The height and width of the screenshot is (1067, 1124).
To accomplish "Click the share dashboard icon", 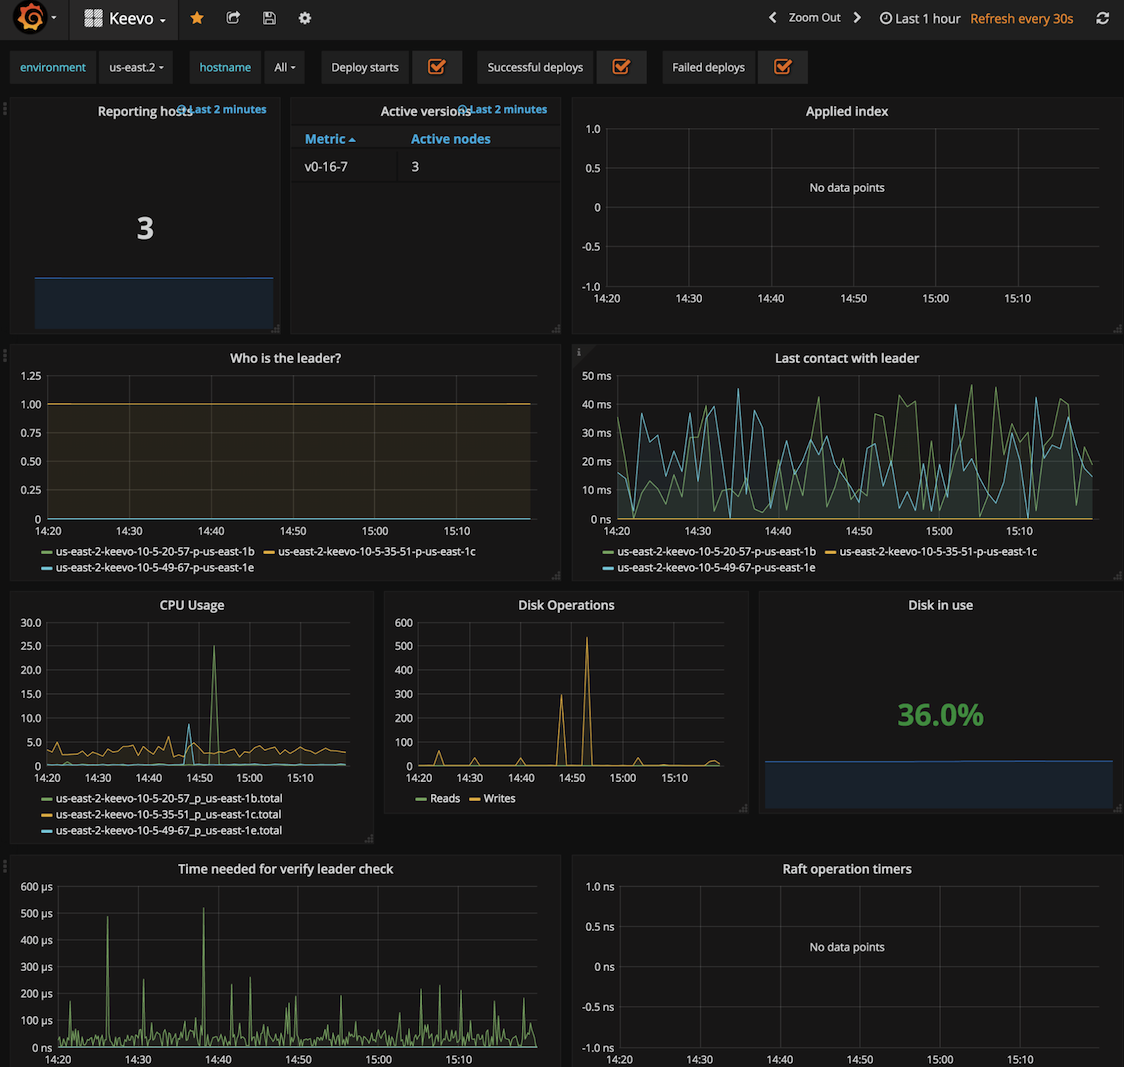I will [x=233, y=18].
